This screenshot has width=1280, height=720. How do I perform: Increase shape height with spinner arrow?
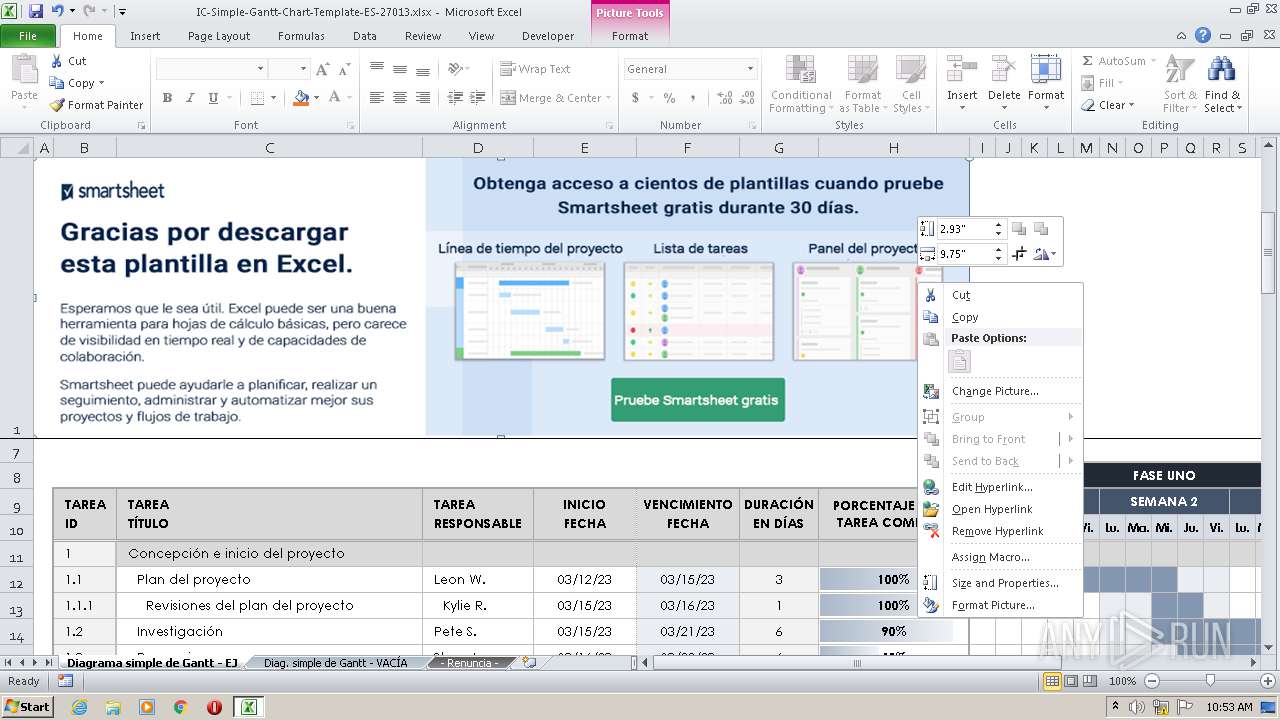click(998, 225)
